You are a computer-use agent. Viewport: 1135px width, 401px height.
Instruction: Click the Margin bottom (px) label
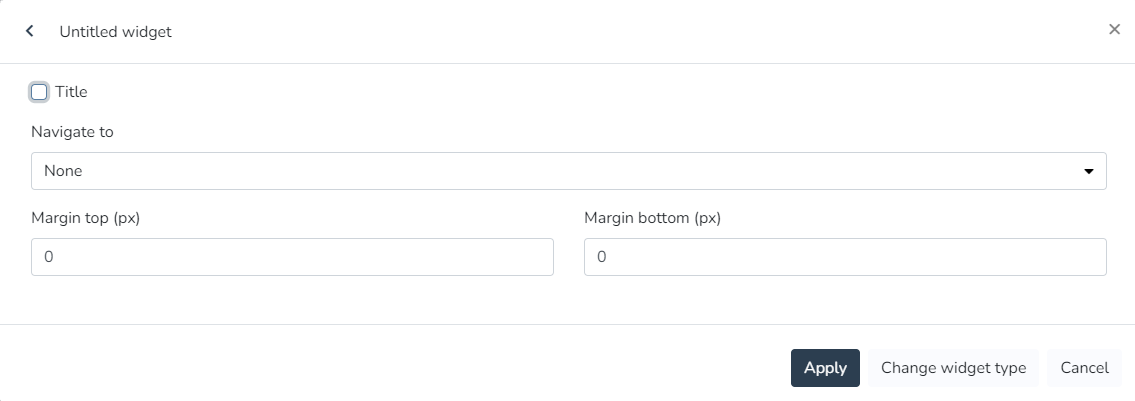pyautogui.click(x=652, y=218)
